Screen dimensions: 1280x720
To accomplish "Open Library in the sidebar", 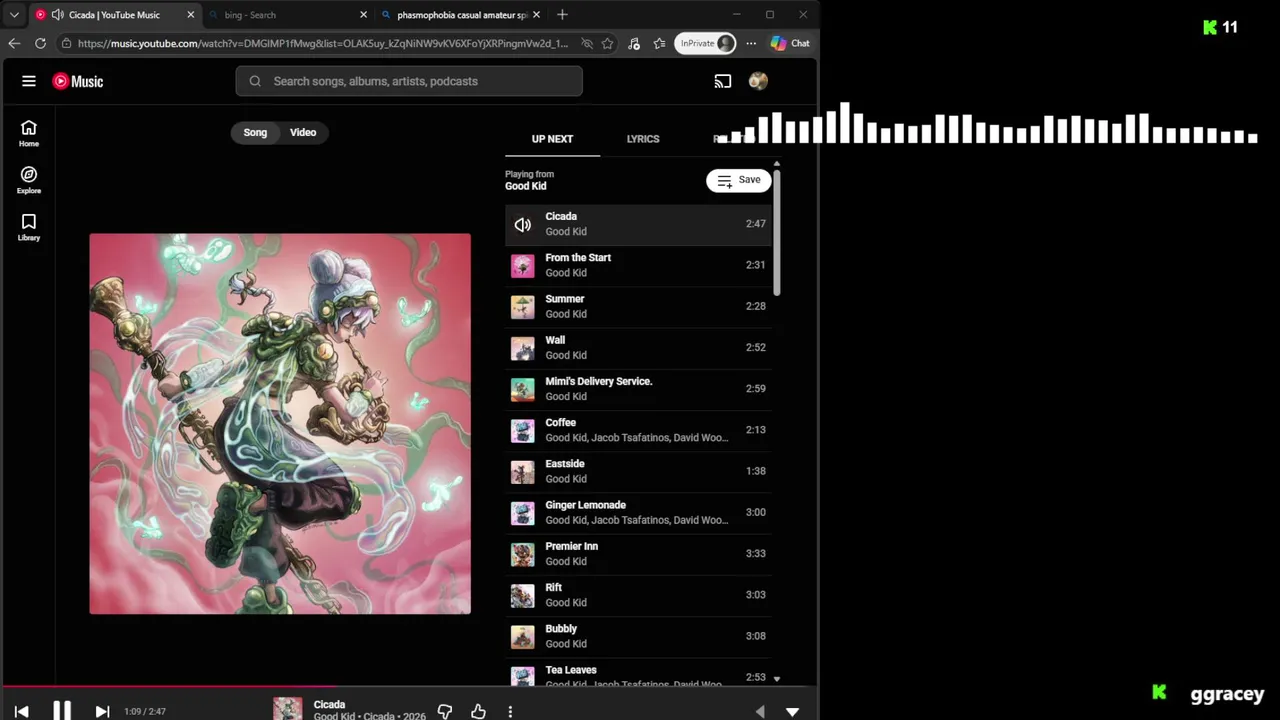I will tap(29, 227).
